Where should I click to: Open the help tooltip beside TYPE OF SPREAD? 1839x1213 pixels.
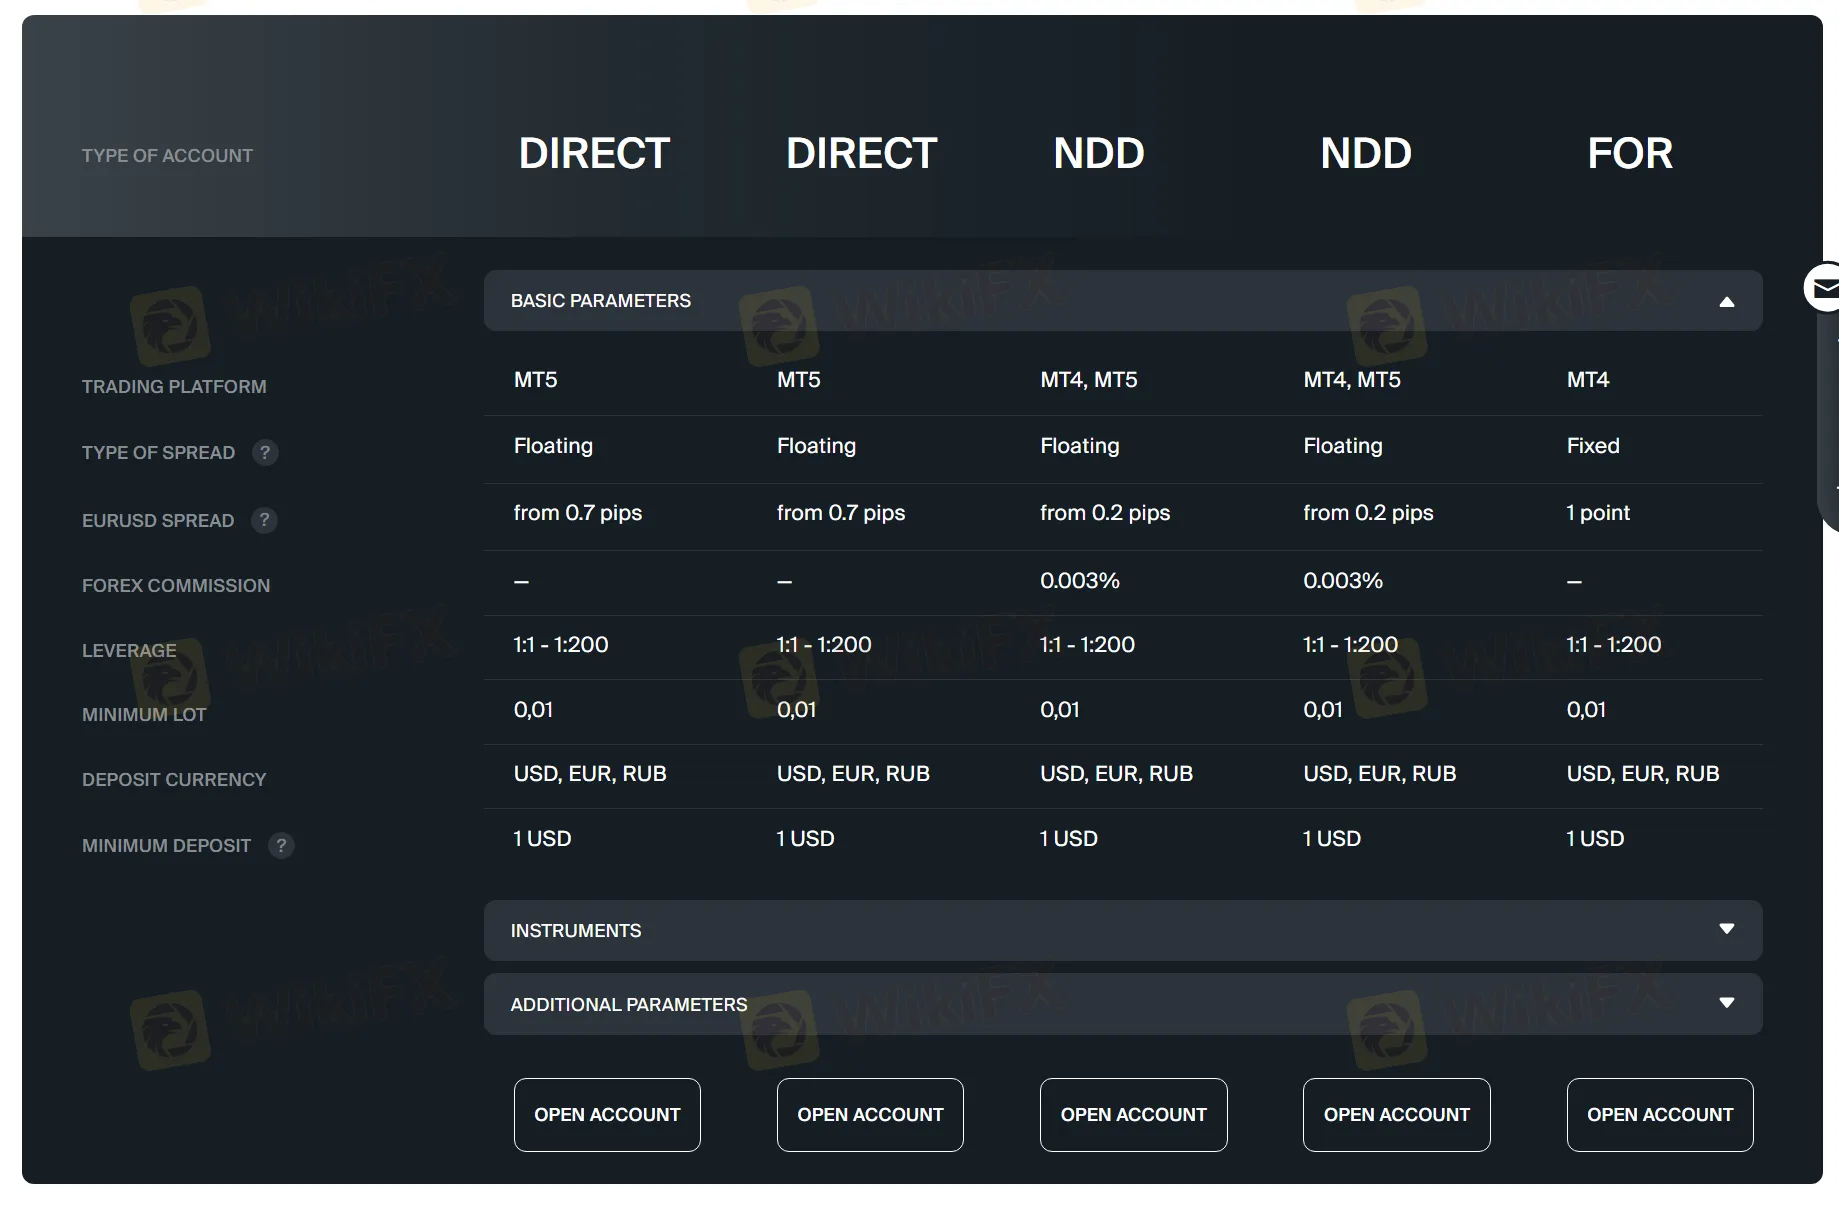(265, 452)
